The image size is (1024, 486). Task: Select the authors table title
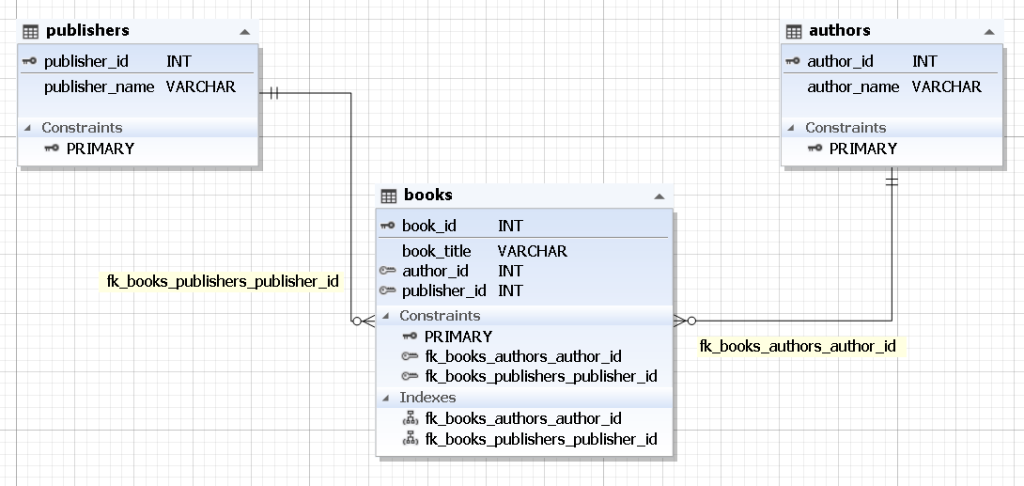tap(839, 30)
